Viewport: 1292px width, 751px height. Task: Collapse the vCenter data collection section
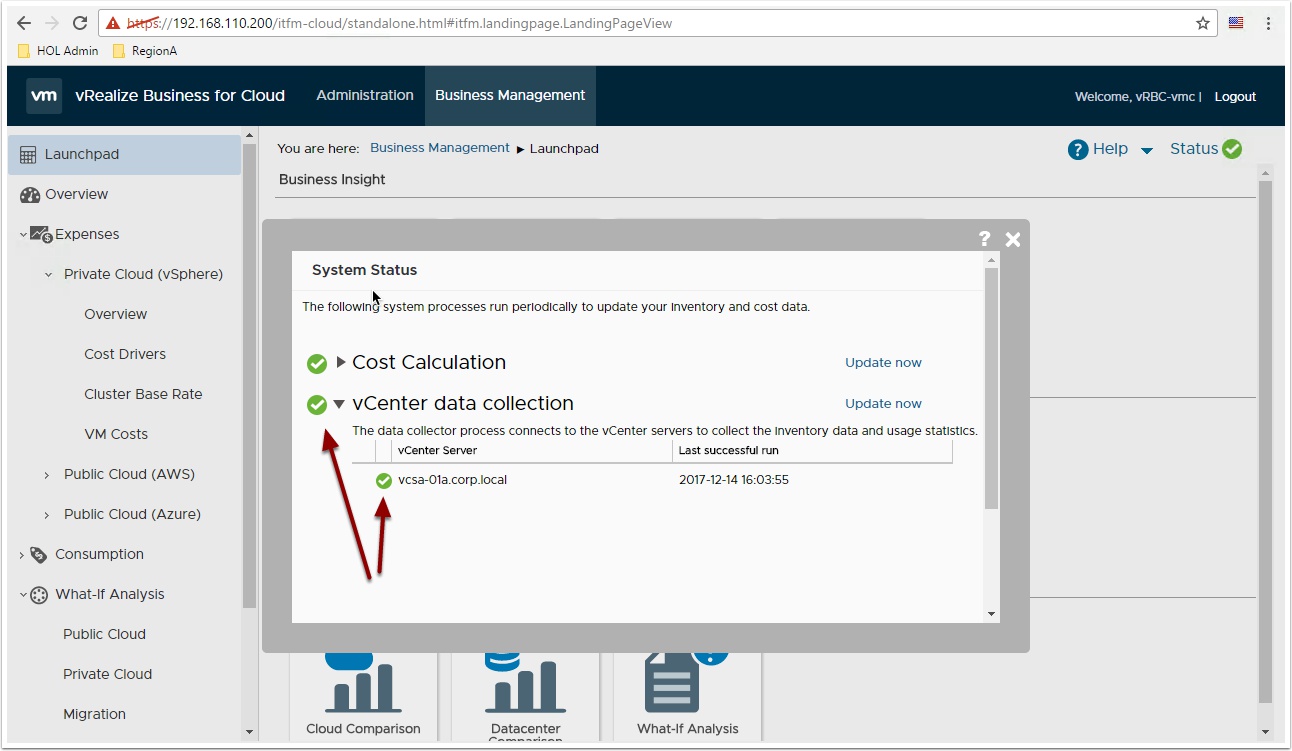(x=339, y=404)
